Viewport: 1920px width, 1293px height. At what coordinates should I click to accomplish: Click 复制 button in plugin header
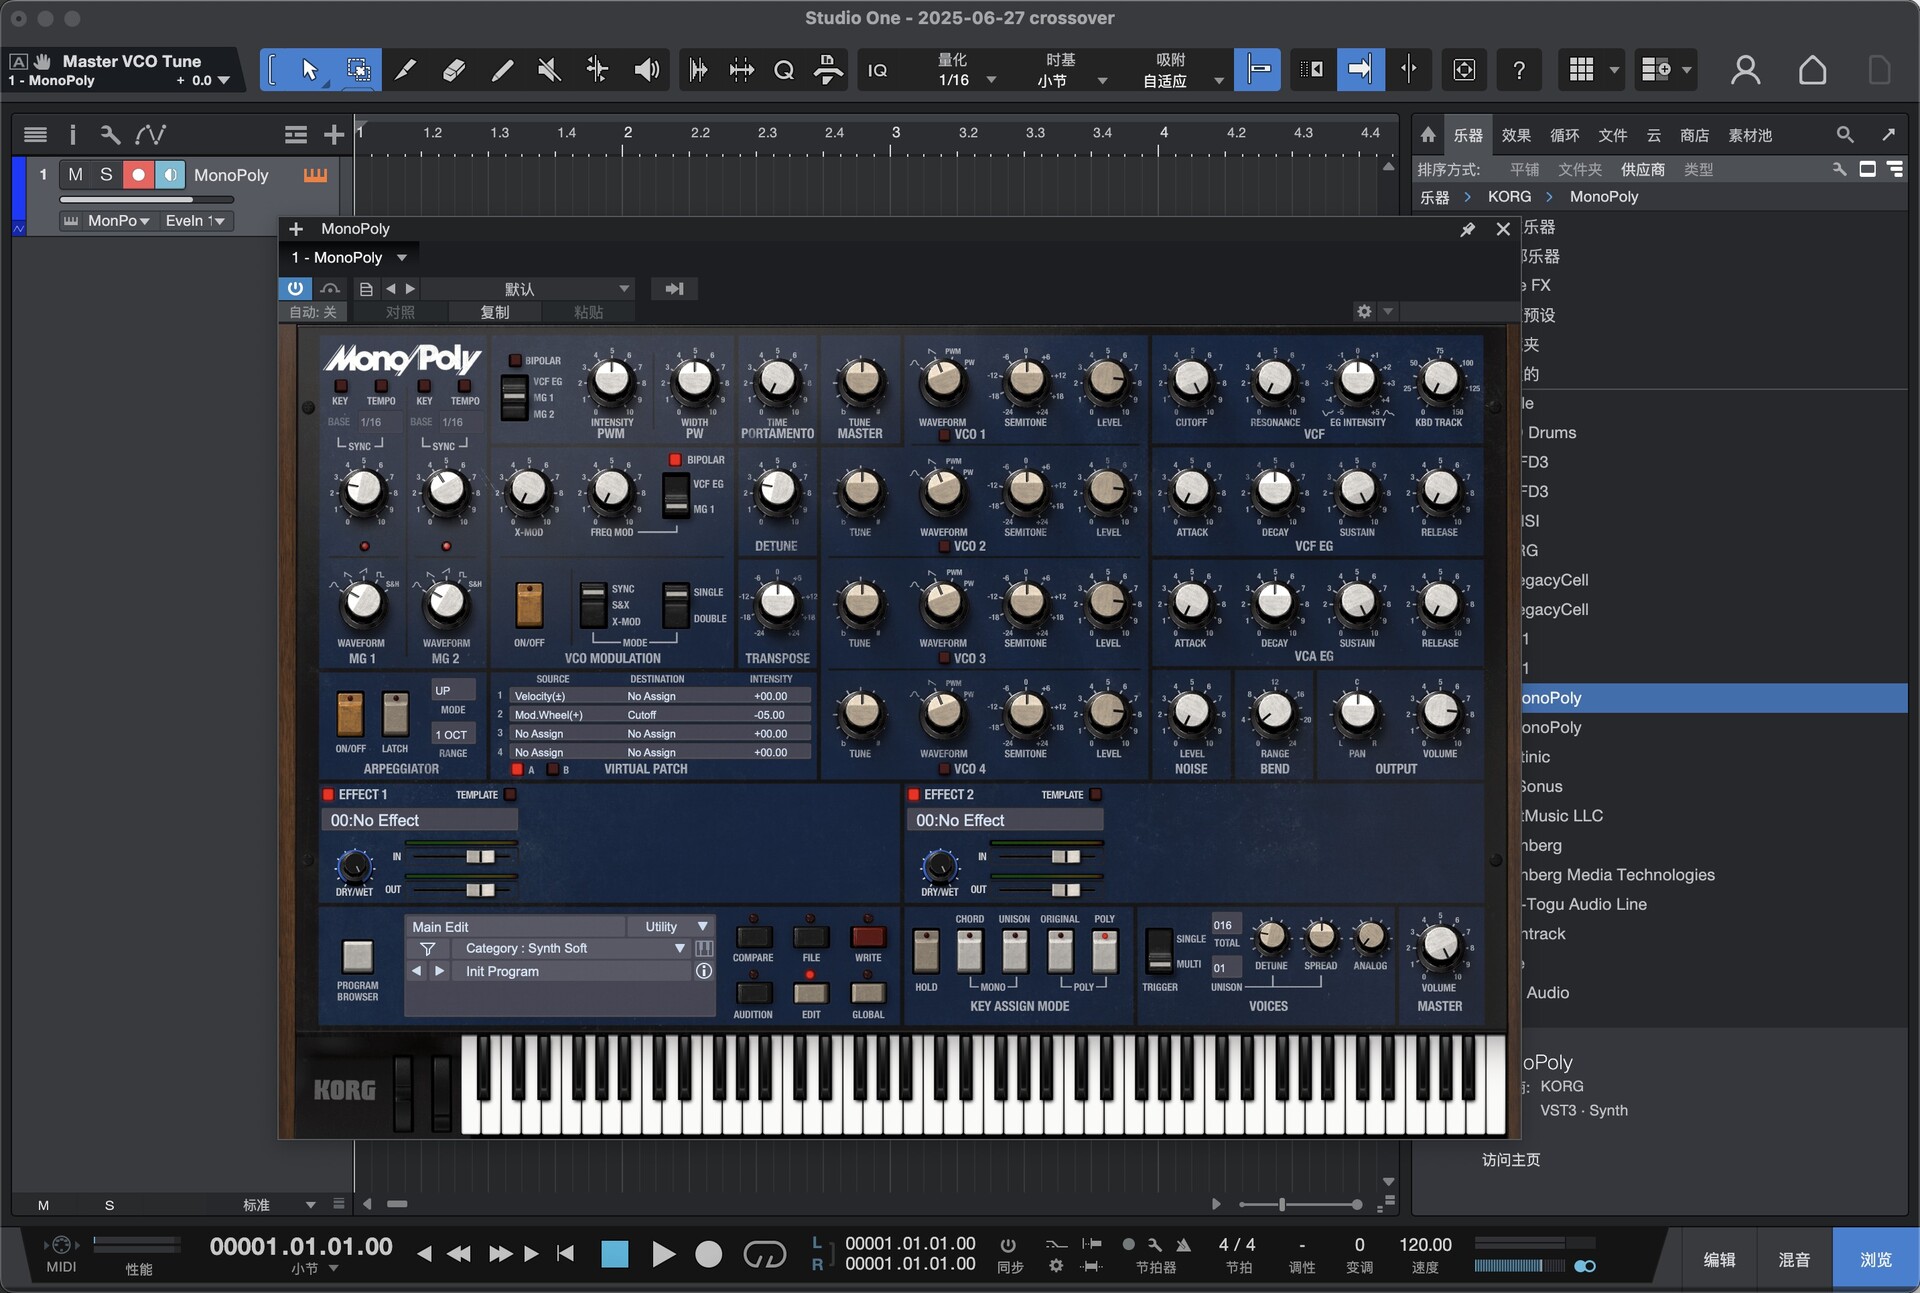[x=495, y=312]
